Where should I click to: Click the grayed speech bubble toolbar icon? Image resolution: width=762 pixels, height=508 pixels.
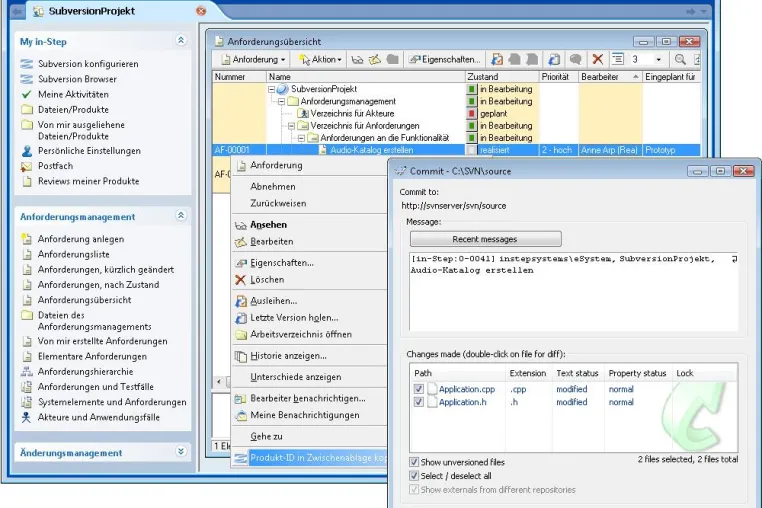pos(575,59)
